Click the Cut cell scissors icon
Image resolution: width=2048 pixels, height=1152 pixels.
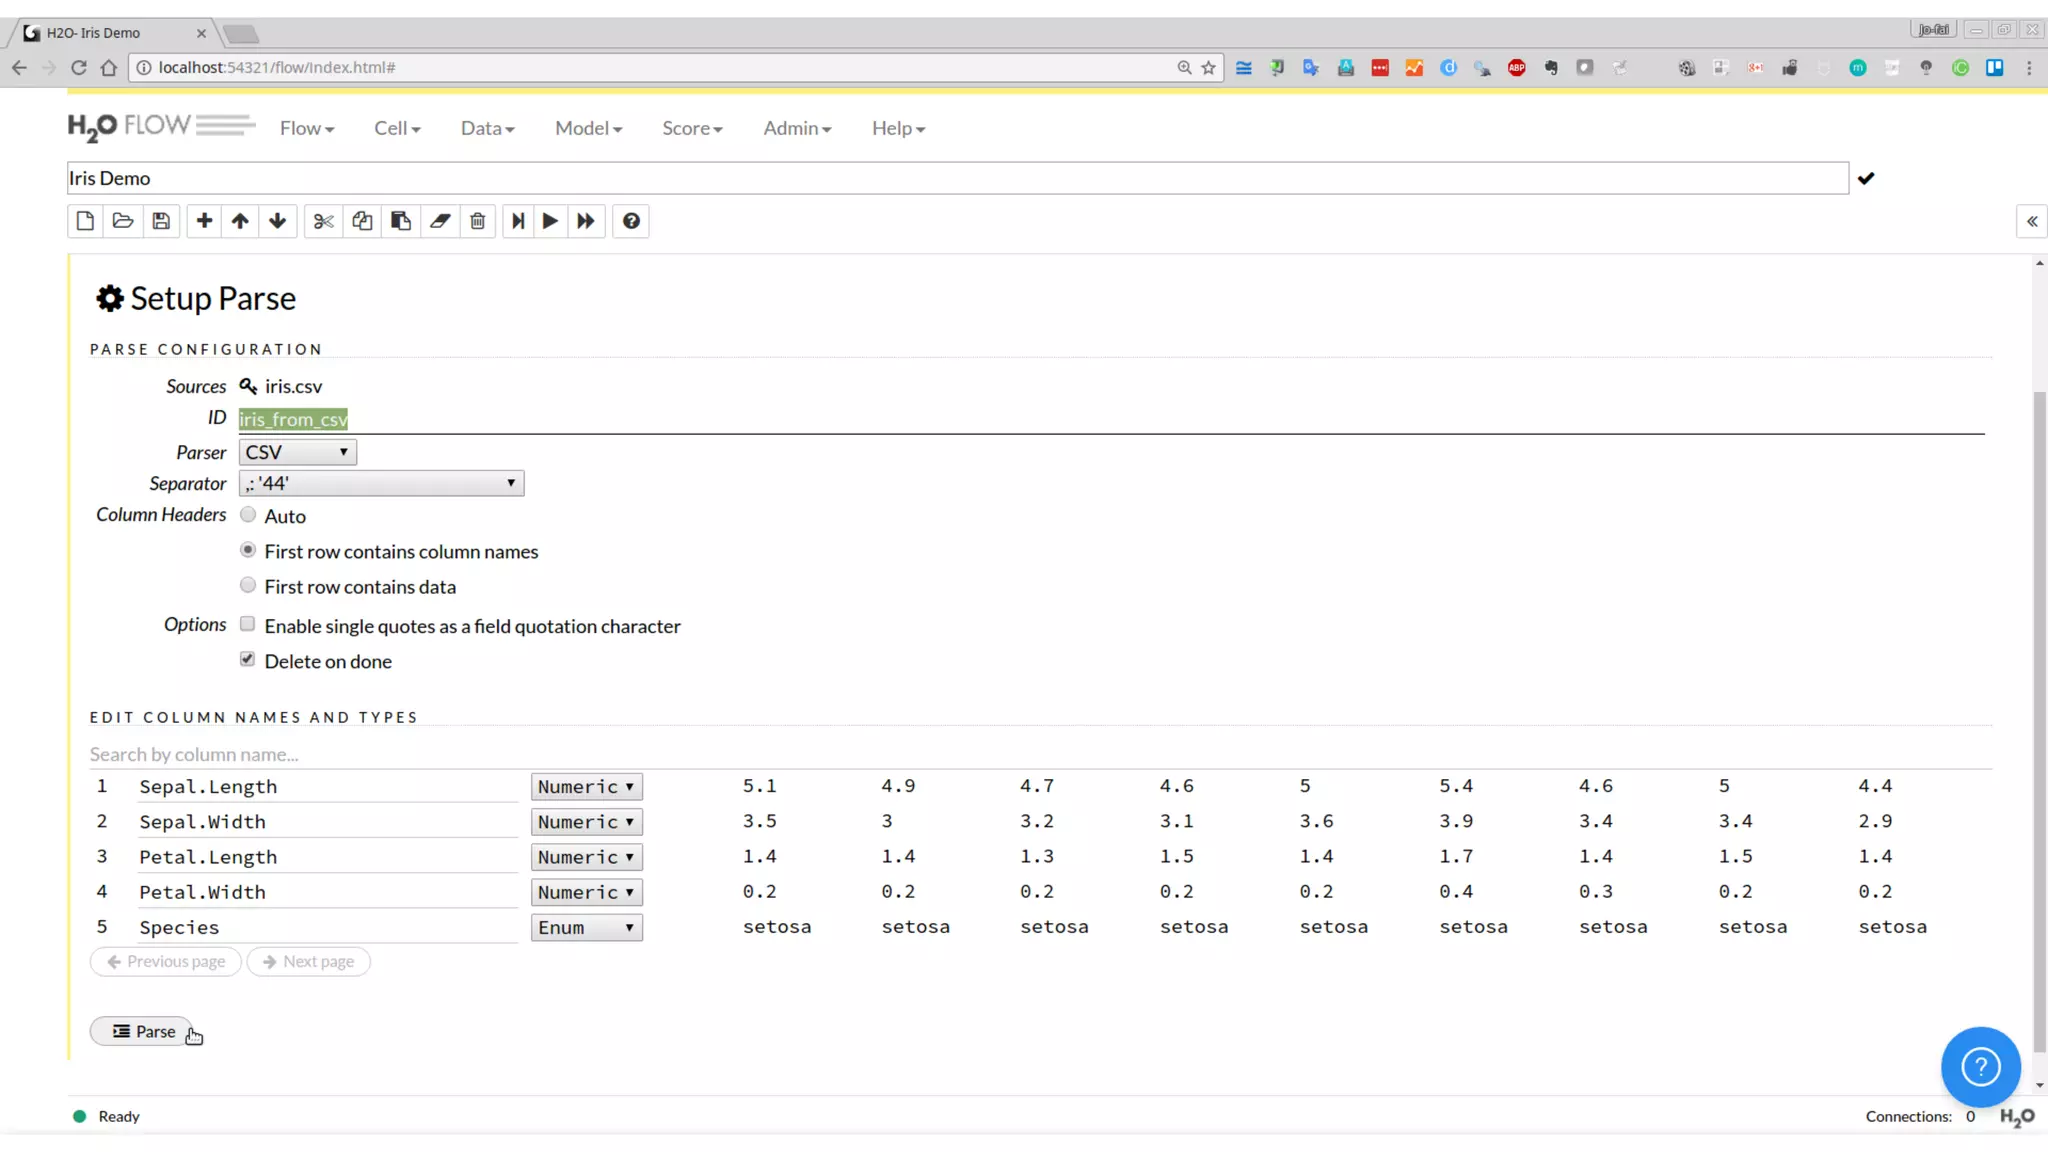pos(323,221)
